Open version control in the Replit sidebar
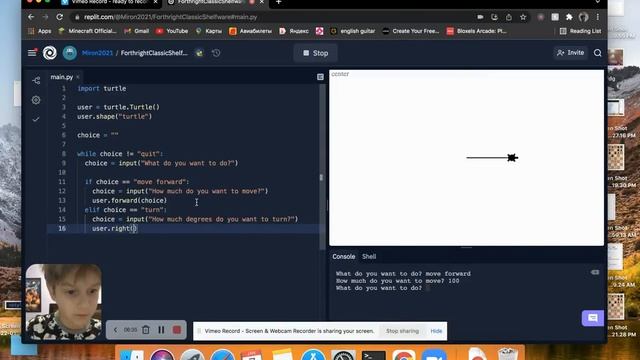 36,80
